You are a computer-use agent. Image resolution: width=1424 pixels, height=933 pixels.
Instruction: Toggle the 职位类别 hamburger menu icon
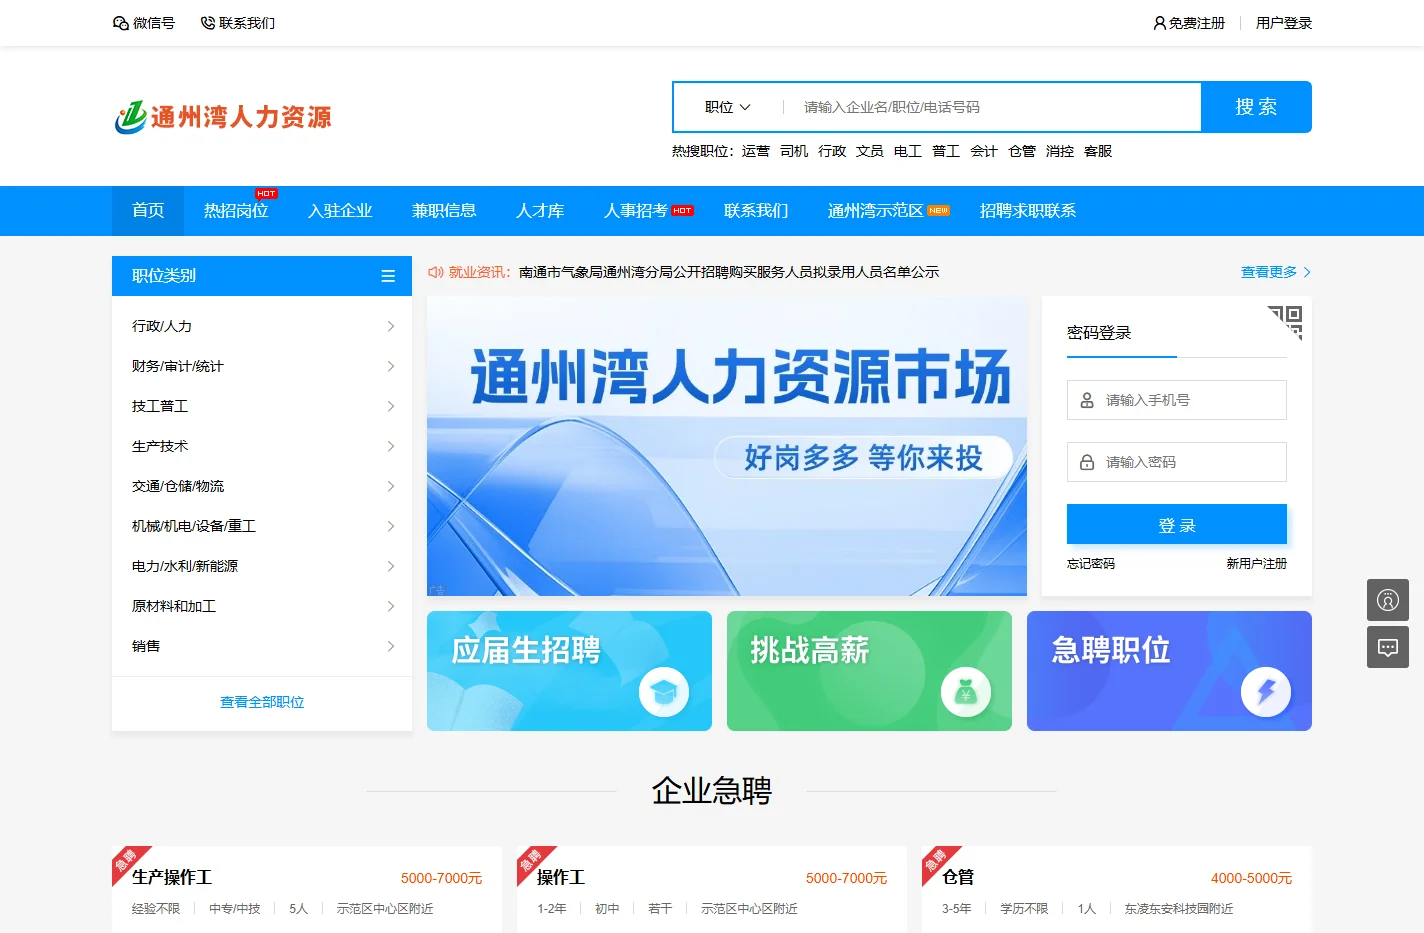point(388,276)
